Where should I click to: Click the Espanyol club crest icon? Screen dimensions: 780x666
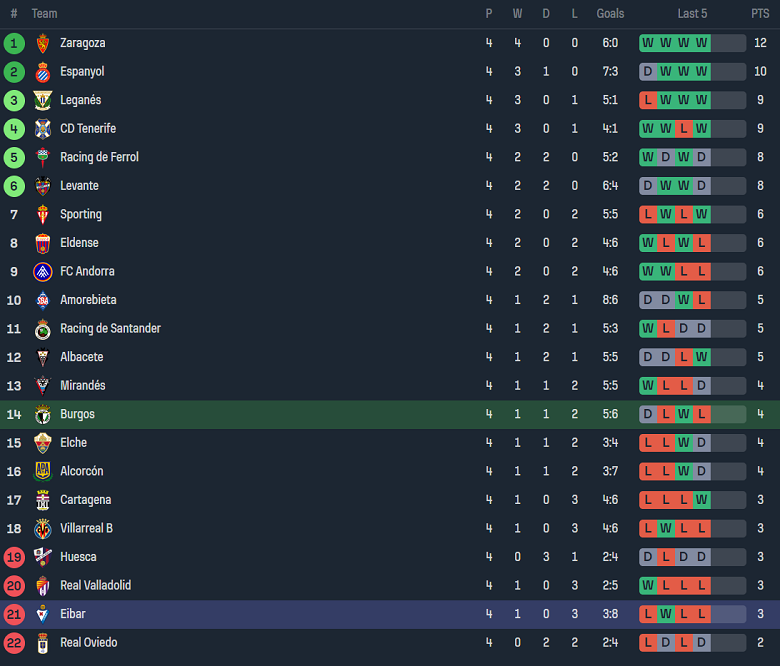42,72
